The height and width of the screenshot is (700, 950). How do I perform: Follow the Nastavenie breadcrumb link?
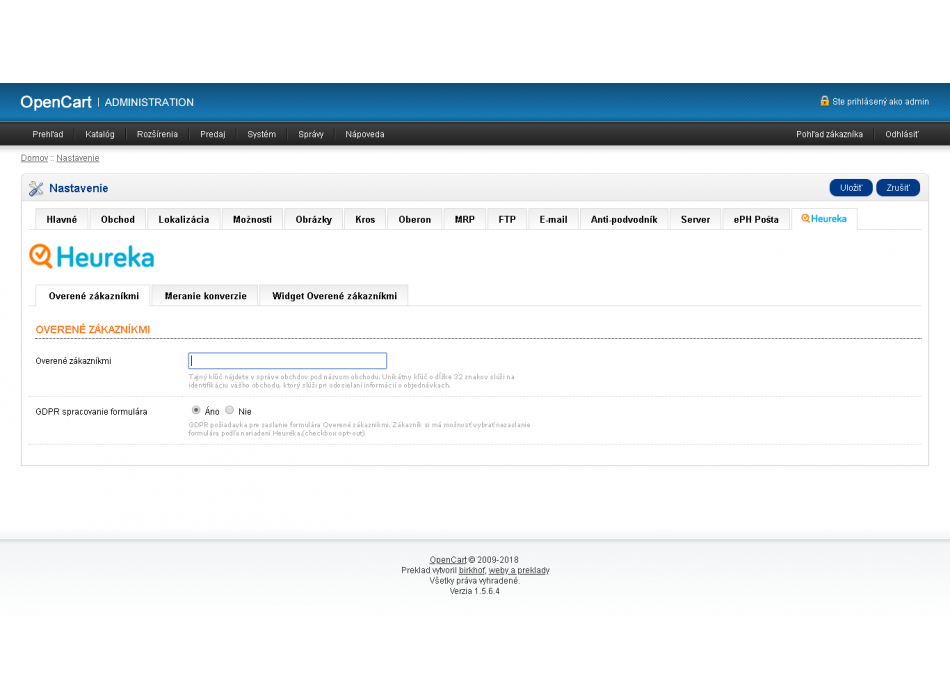point(78,158)
